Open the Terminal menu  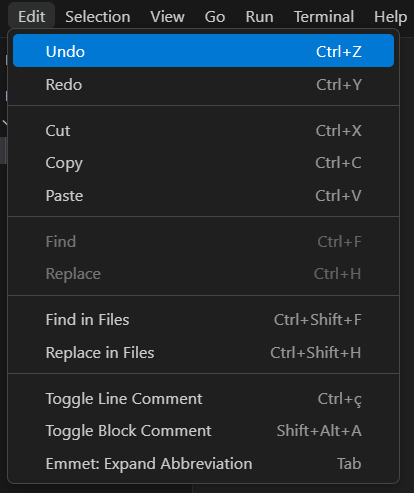pos(324,16)
